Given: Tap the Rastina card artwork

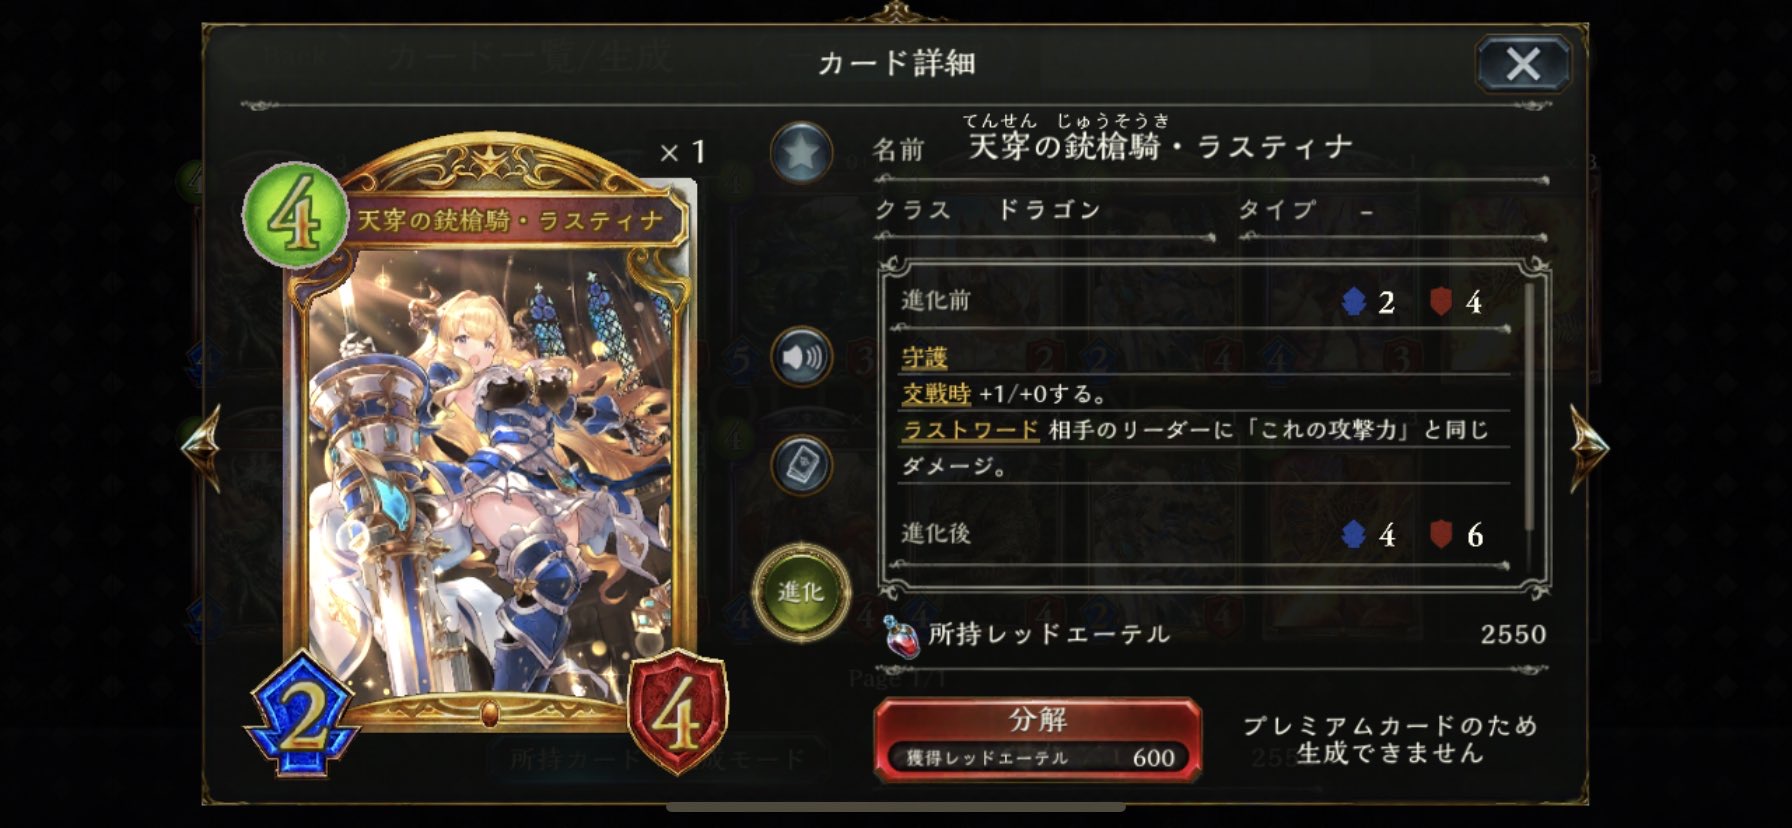Looking at the screenshot, I should tap(490, 470).
